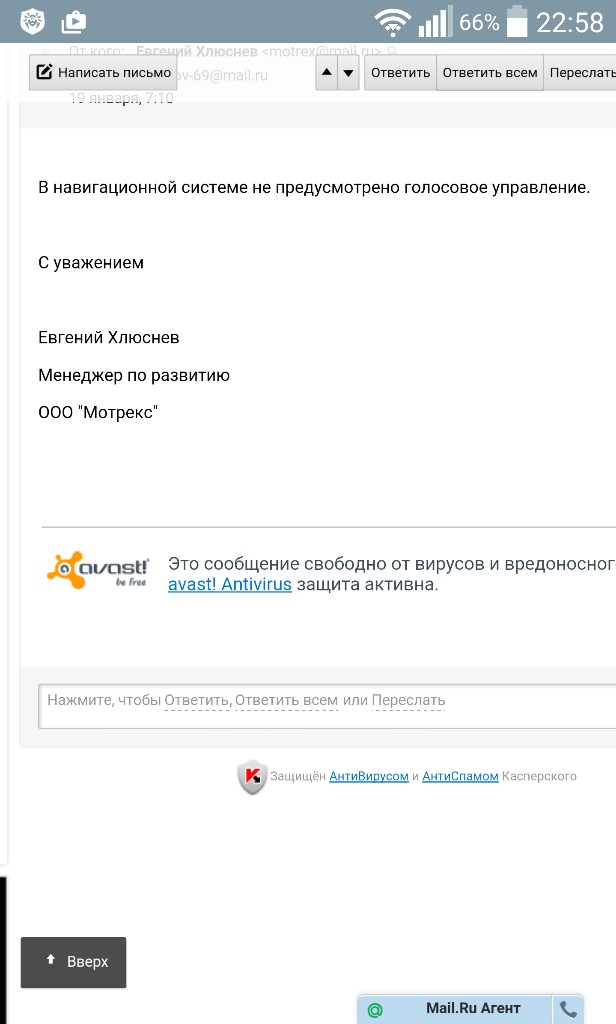Click Переслать link in quick reply box

click(408, 700)
